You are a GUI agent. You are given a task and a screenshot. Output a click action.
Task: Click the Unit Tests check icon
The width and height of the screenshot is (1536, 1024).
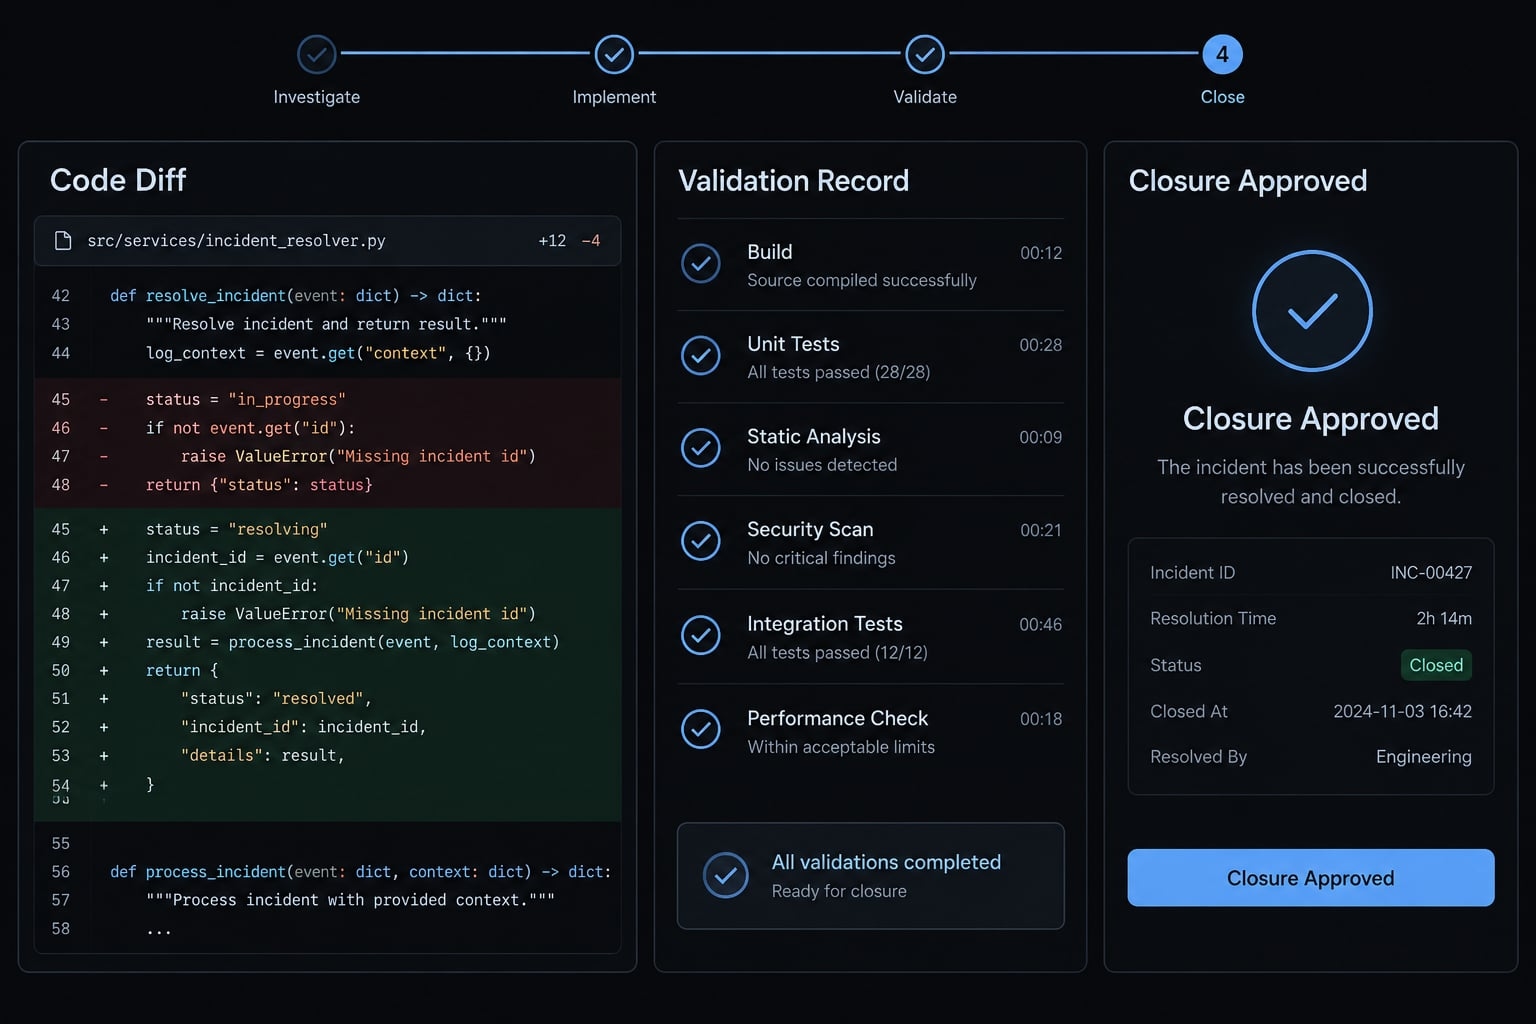click(701, 356)
